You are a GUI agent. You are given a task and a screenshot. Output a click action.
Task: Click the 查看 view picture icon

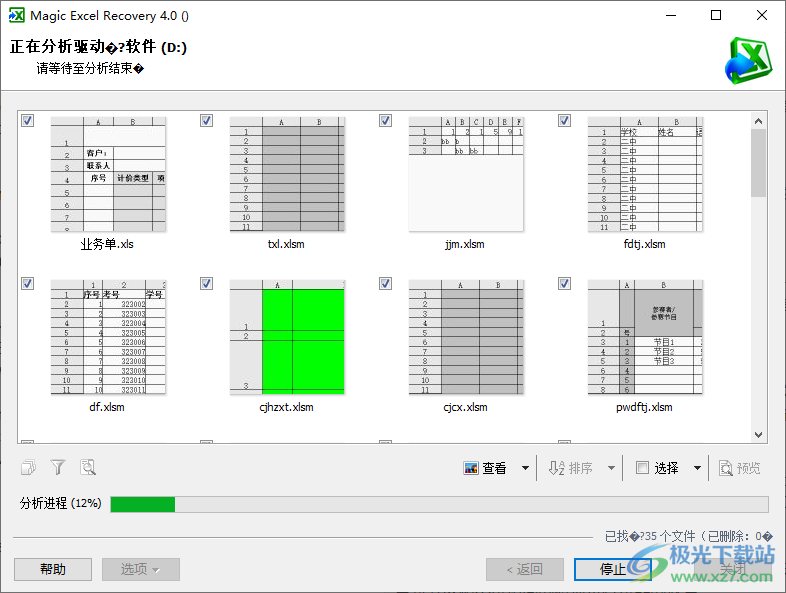(x=471, y=468)
